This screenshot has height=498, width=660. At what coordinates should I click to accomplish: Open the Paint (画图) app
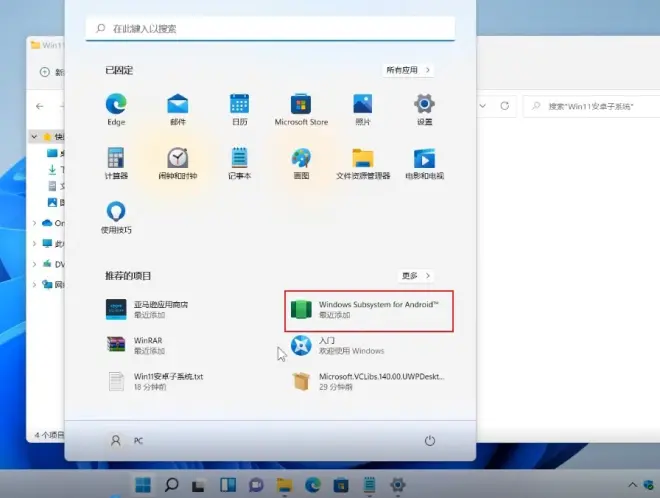pyautogui.click(x=301, y=163)
